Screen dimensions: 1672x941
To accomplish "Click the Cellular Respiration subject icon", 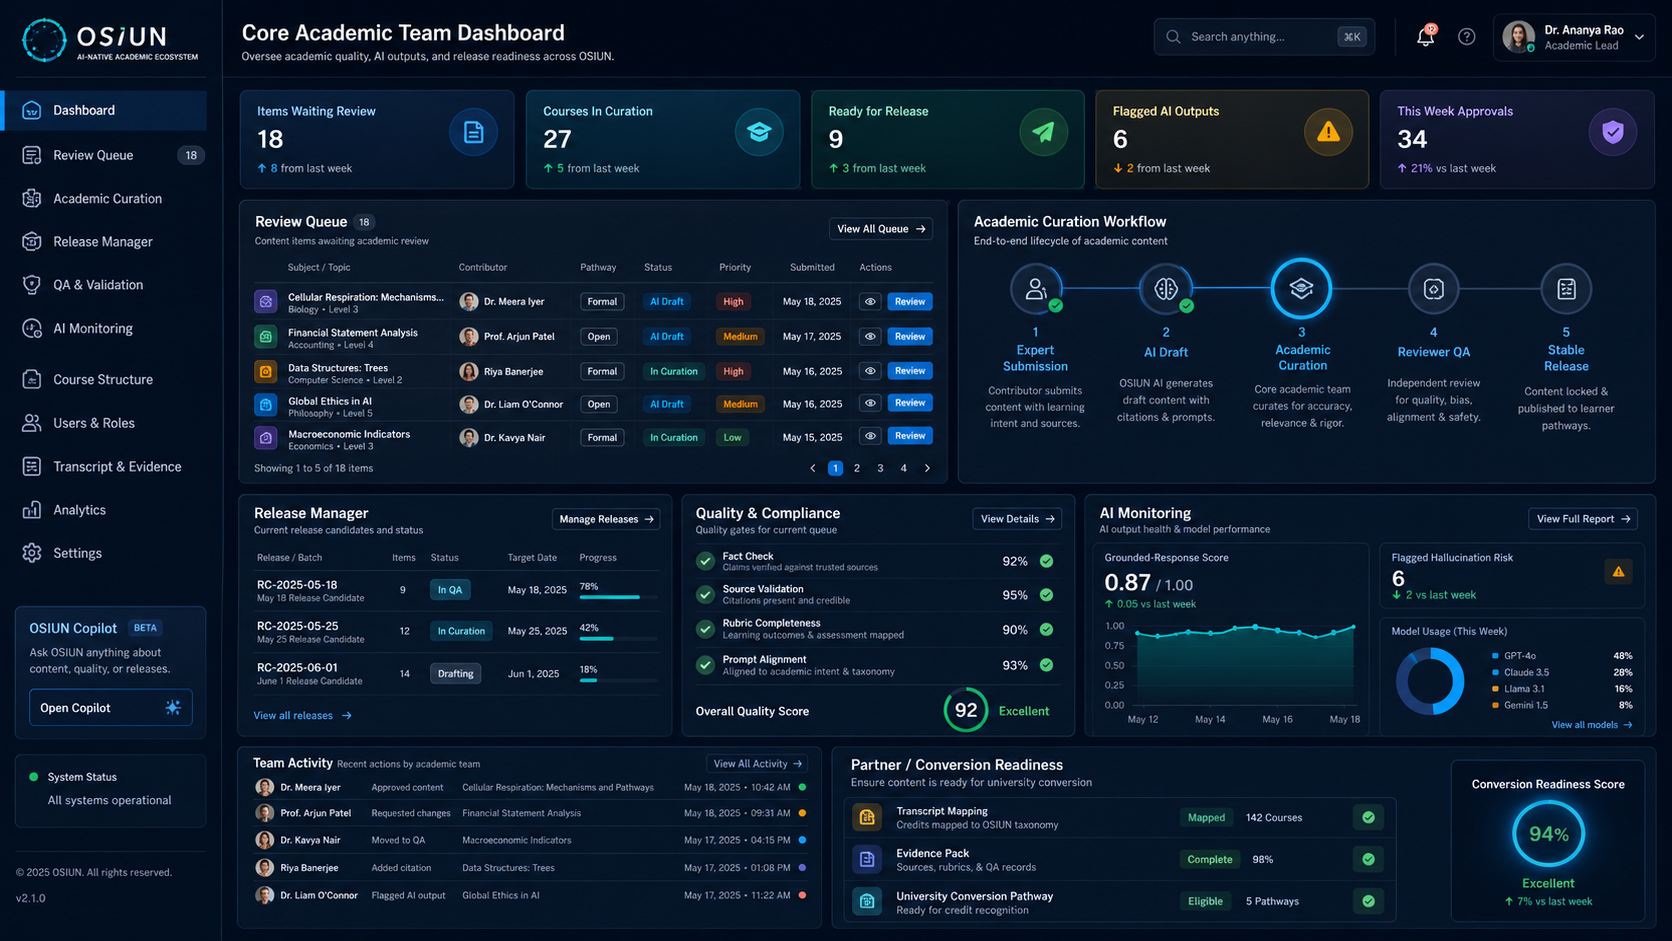I will pyautogui.click(x=266, y=301).
